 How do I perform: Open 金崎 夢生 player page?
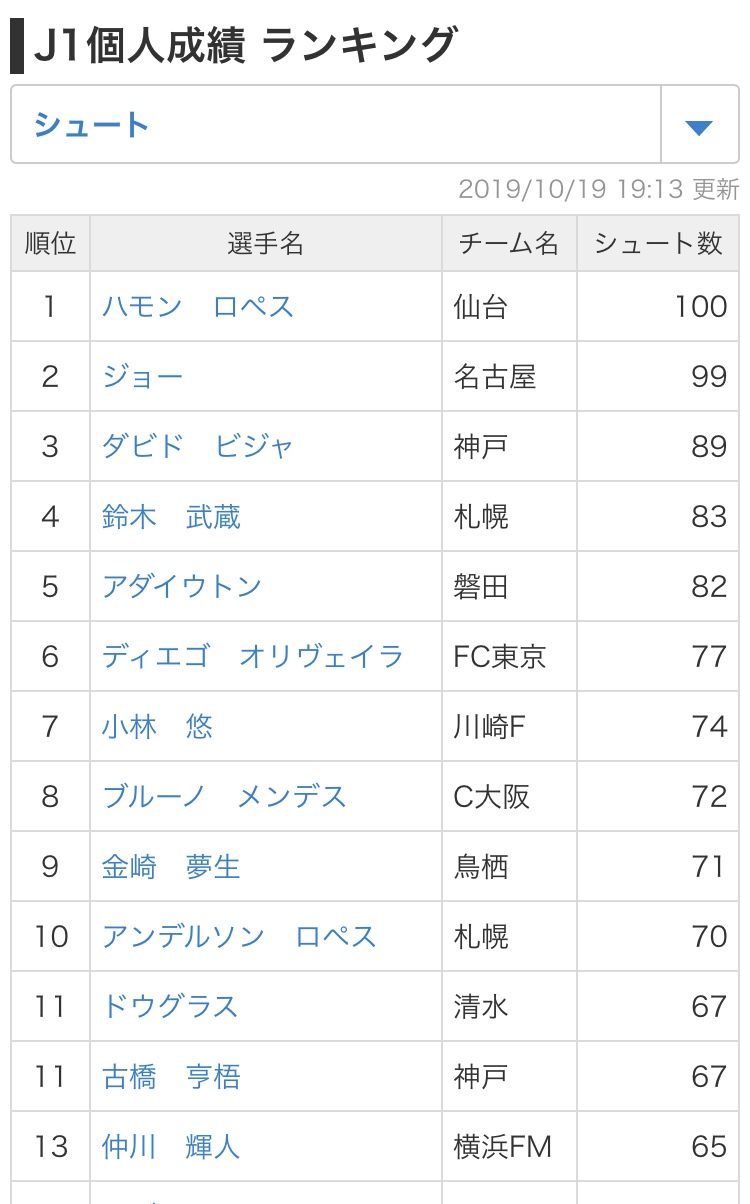[171, 866]
